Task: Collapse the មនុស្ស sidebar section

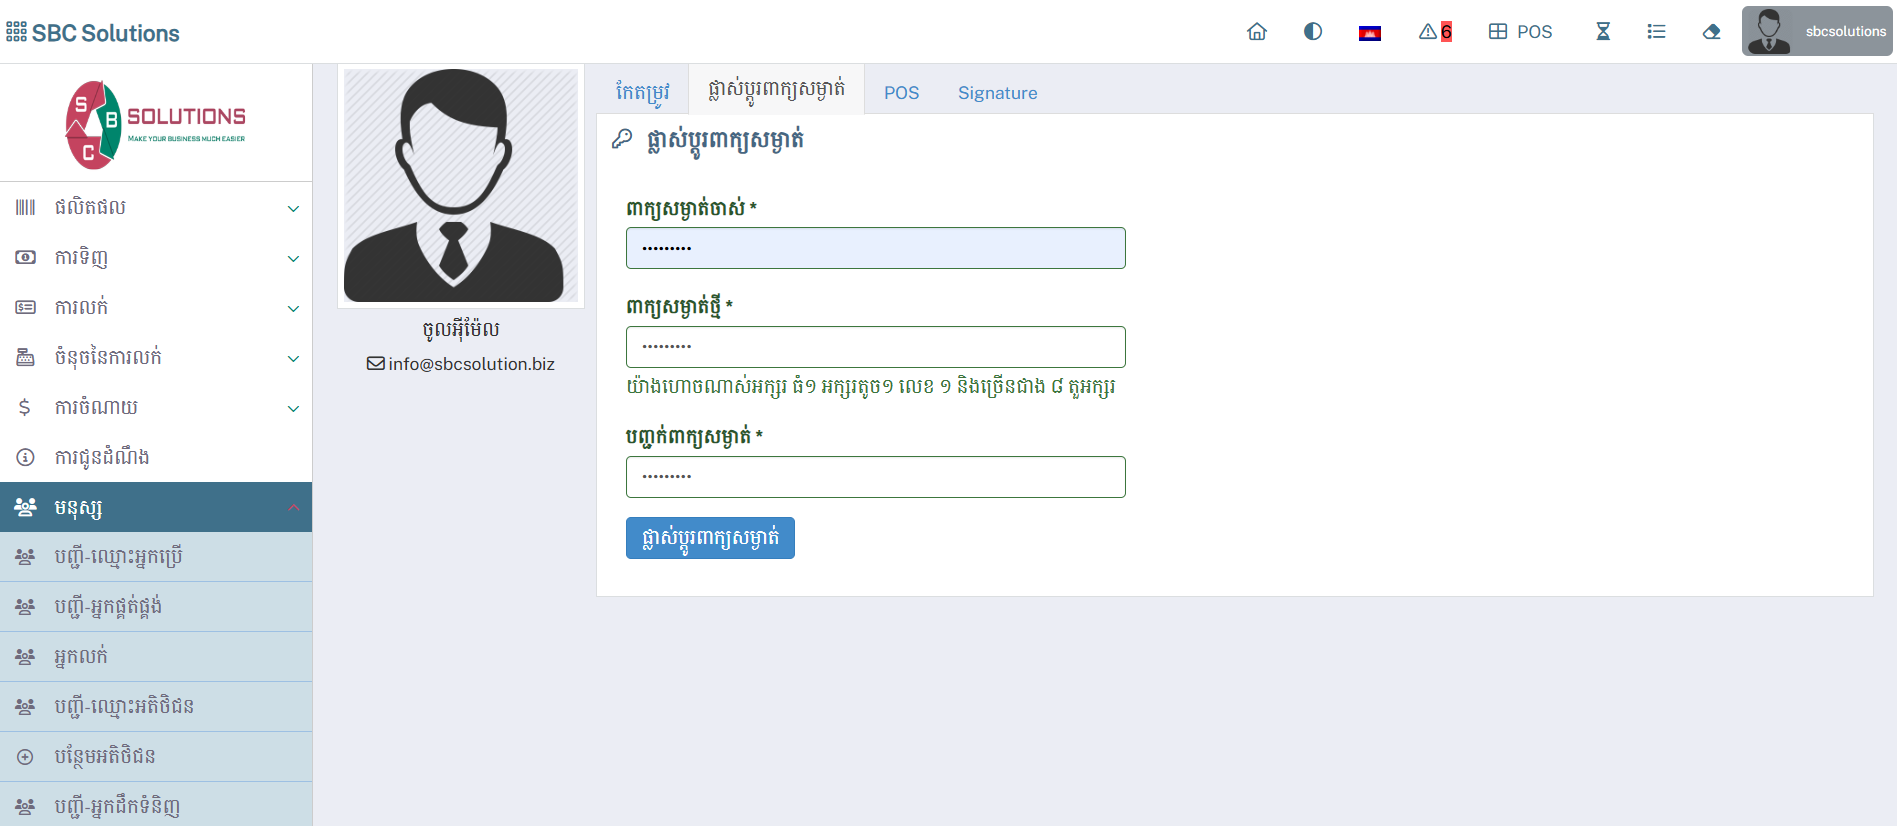Action: (156, 508)
